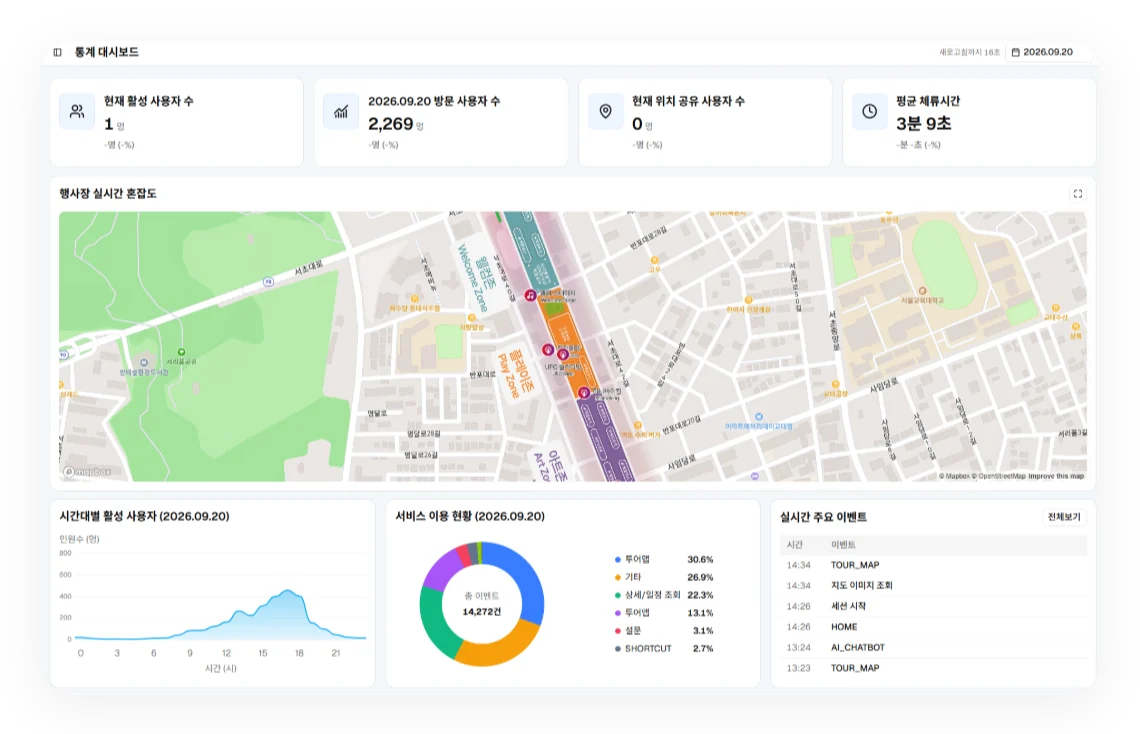The height and width of the screenshot is (734, 1140).
Task: Click the 이벤트 column header in events table
Action: [x=843, y=545]
